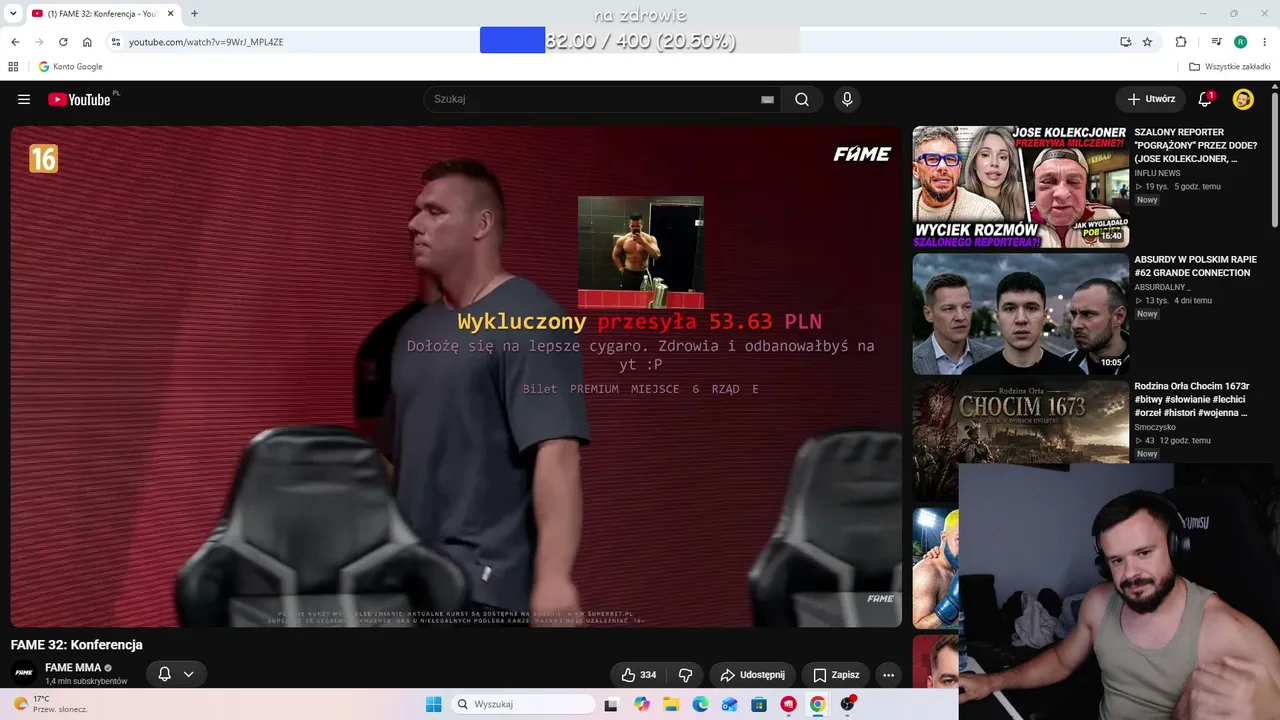Open the Chrome three-dot menu
1280x720 pixels.
pyautogui.click(x=1265, y=42)
